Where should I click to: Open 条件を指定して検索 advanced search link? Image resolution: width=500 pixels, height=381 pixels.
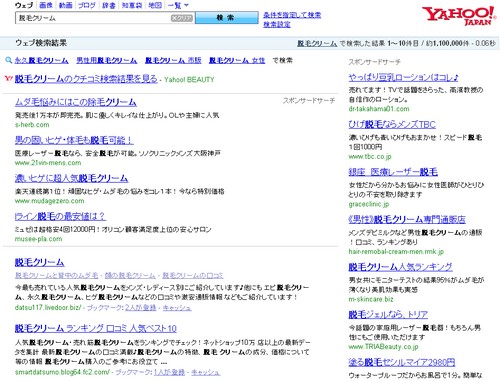pyautogui.click(x=292, y=15)
